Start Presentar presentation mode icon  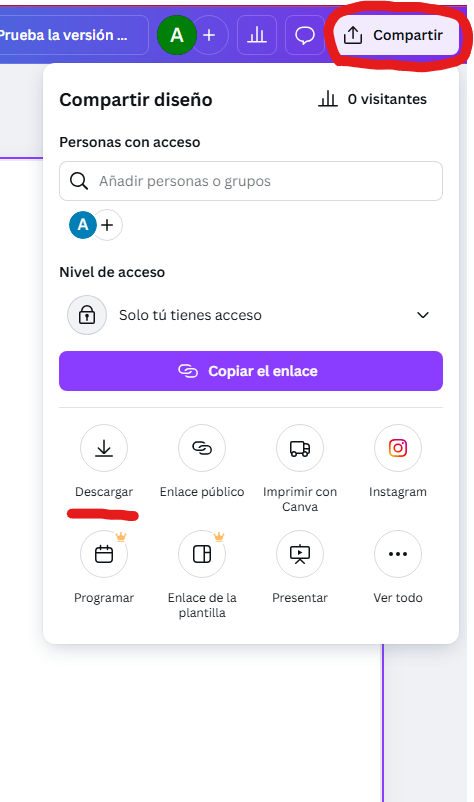(300, 554)
